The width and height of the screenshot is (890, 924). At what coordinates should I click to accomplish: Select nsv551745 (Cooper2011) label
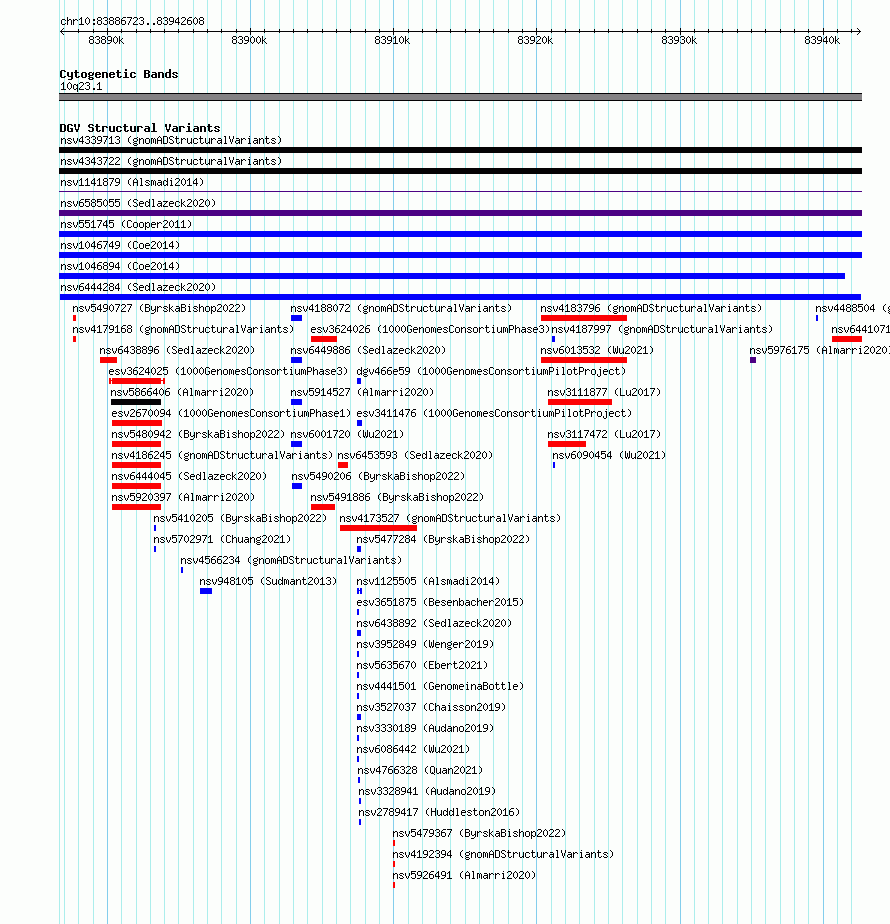pyautogui.click(x=126, y=225)
